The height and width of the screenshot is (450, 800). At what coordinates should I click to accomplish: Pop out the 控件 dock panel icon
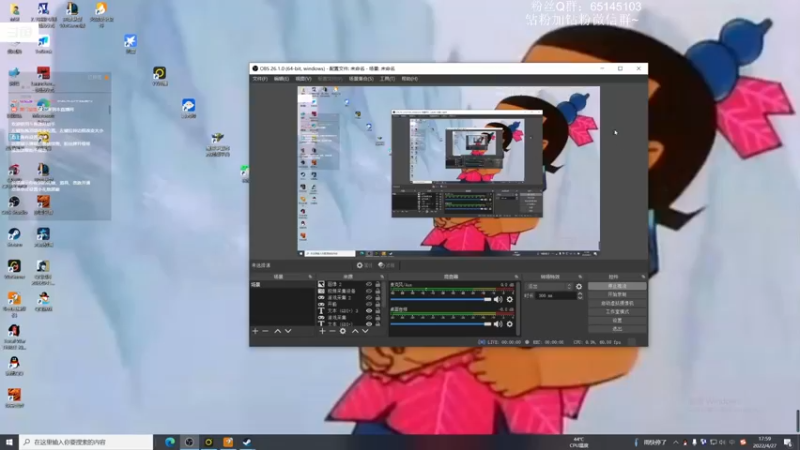pos(643,277)
